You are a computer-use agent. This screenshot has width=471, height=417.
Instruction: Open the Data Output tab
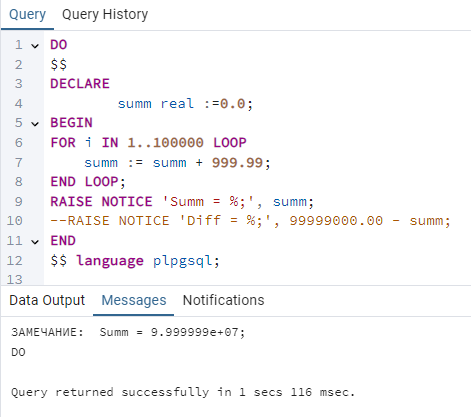point(47,300)
